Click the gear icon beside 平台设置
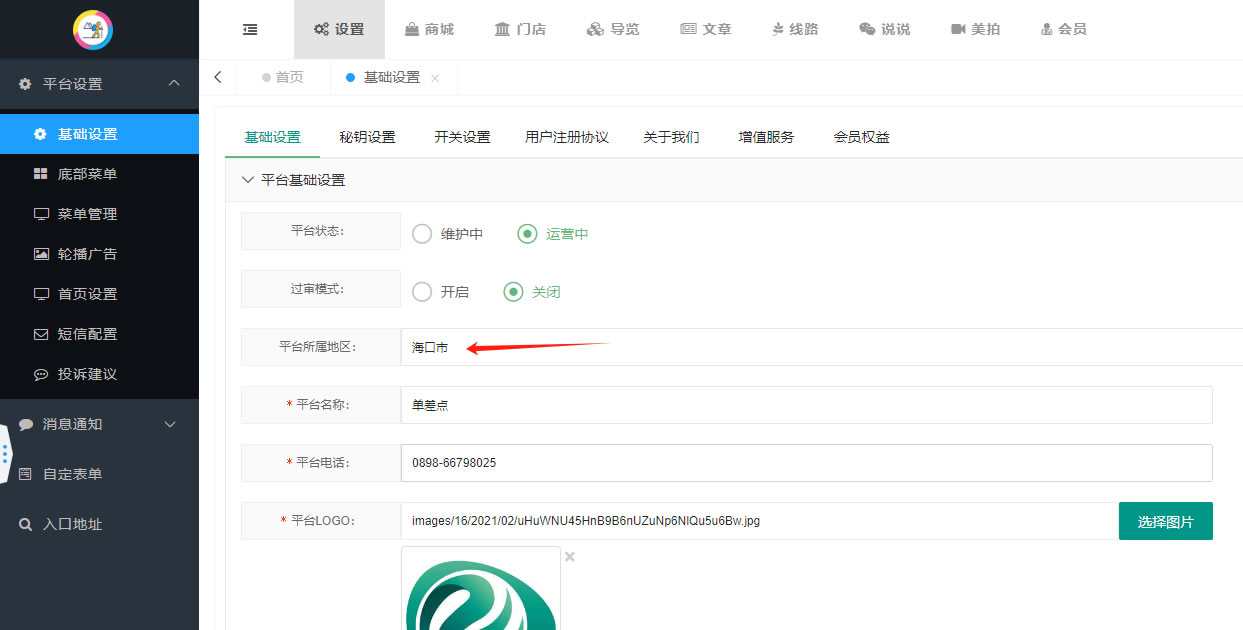1243x630 pixels. tap(25, 84)
